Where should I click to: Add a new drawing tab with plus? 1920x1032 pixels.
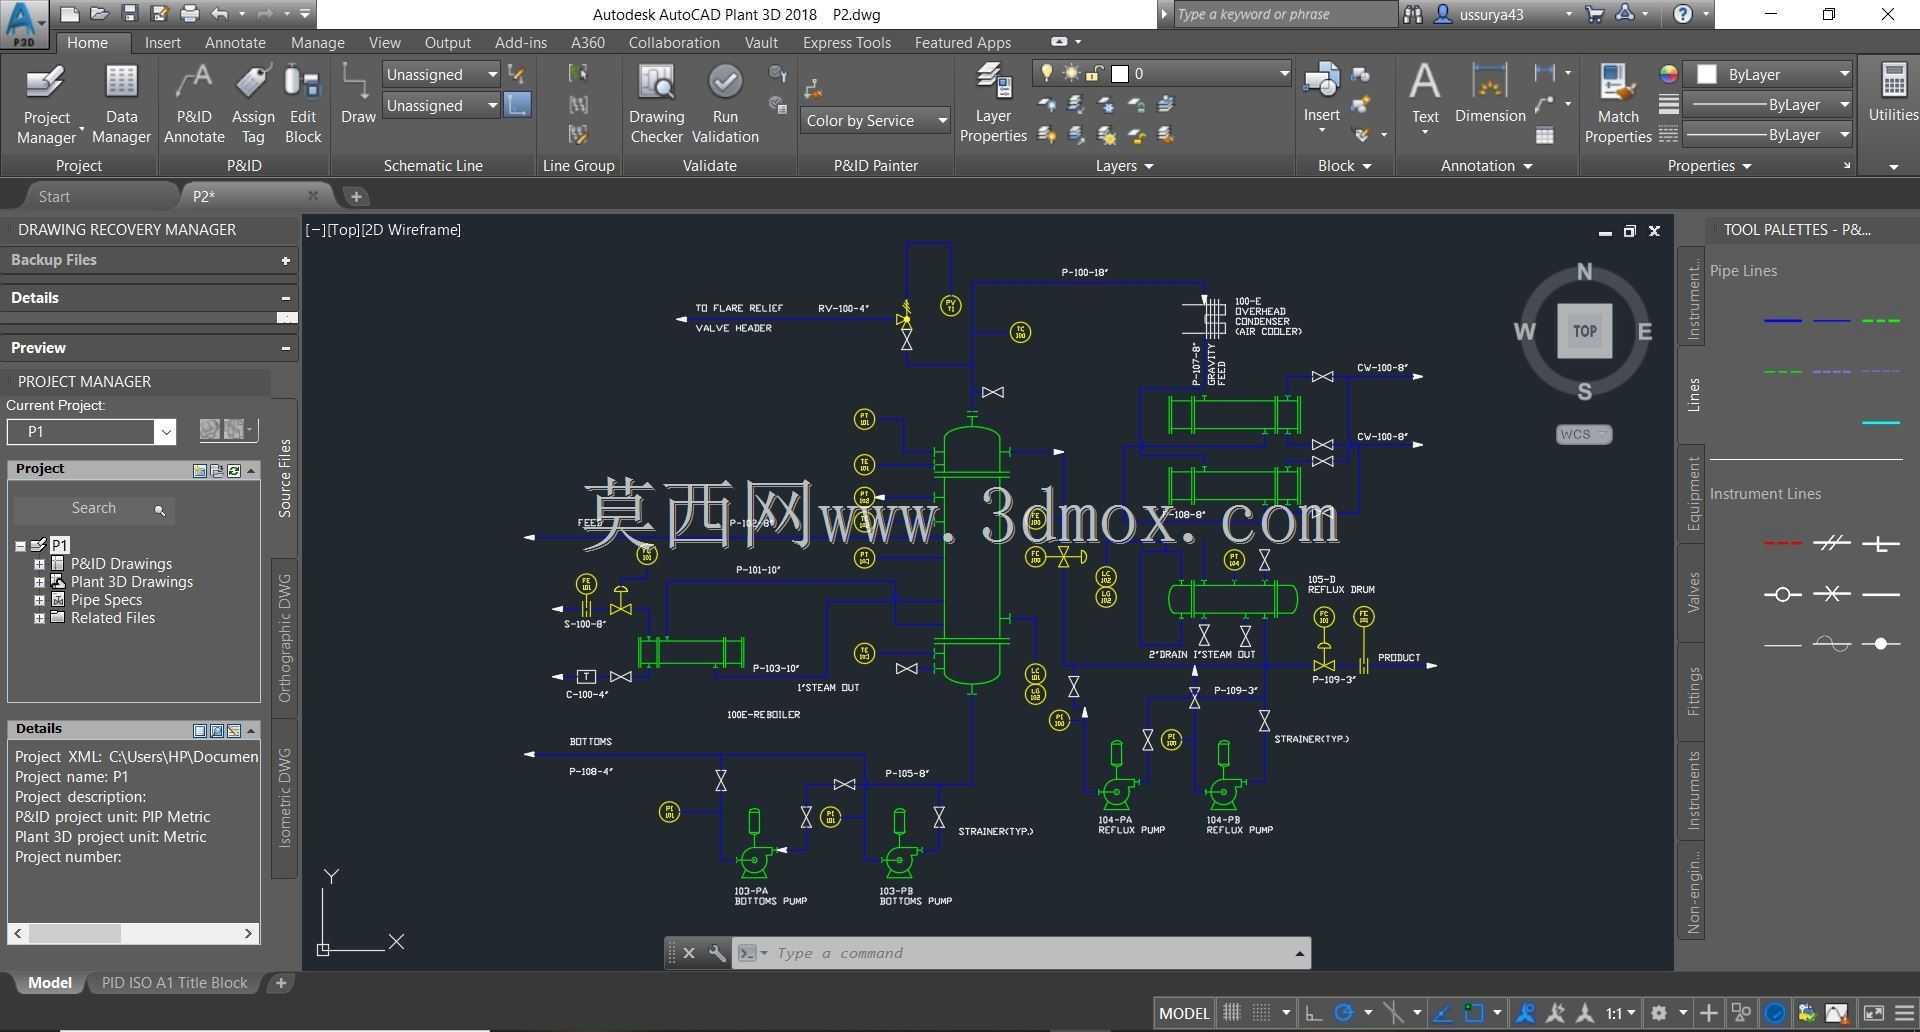click(x=356, y=196)
